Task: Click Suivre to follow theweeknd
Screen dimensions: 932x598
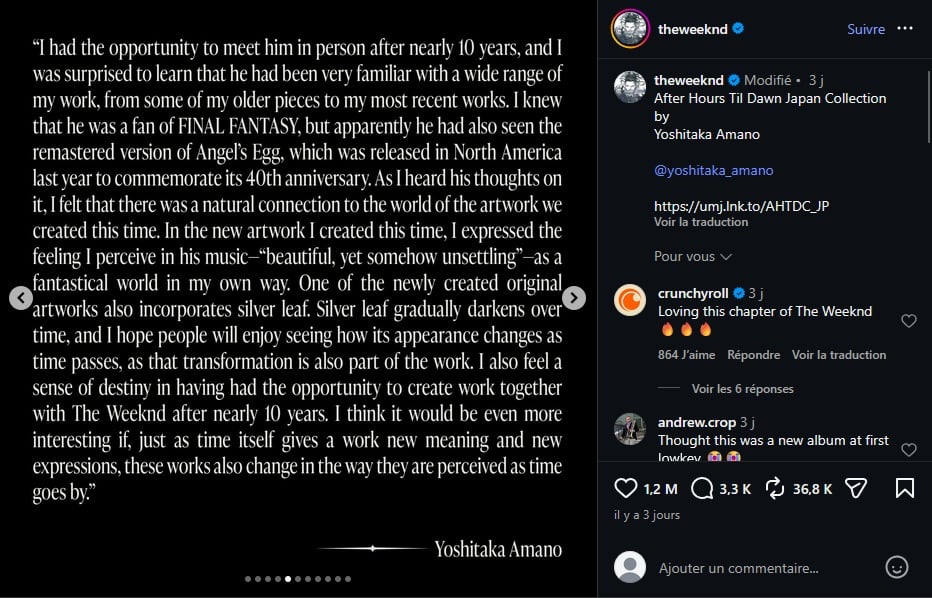Action: (865, 29)
